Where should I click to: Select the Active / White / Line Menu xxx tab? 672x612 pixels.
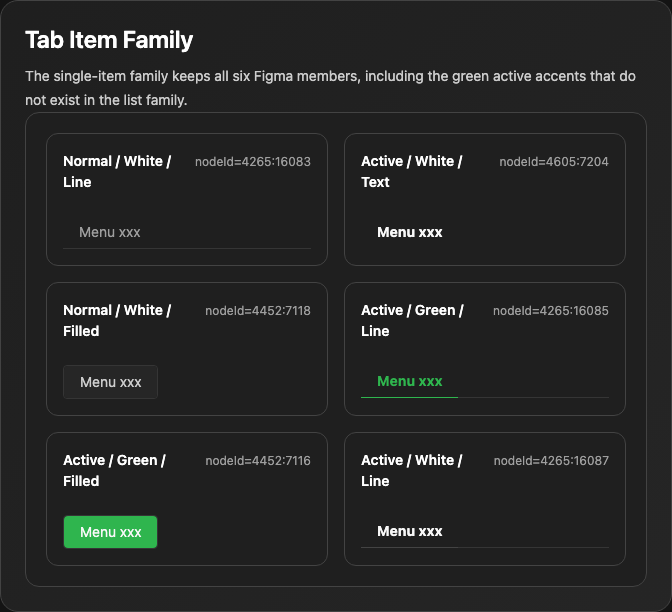click(x=409, y=531)
